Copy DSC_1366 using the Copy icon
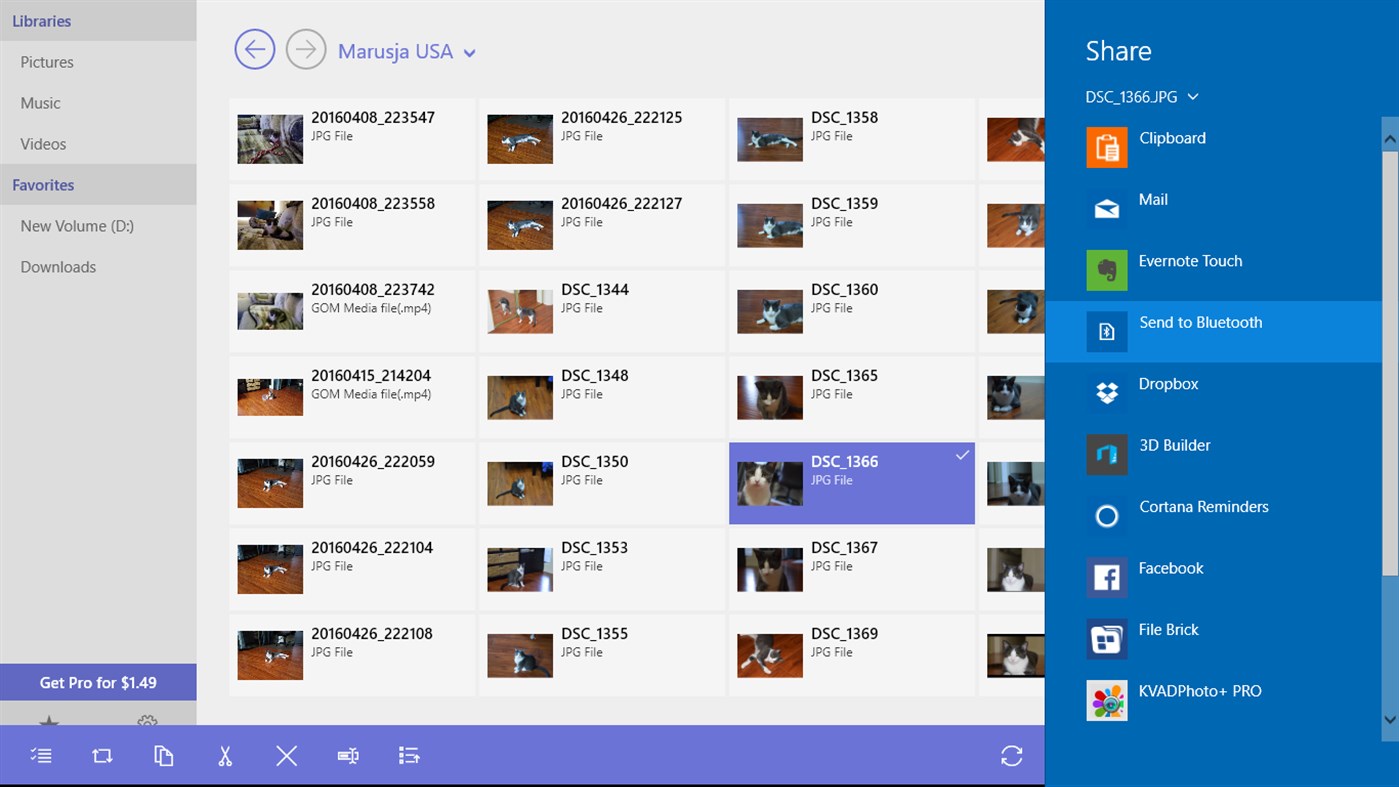 163,755
